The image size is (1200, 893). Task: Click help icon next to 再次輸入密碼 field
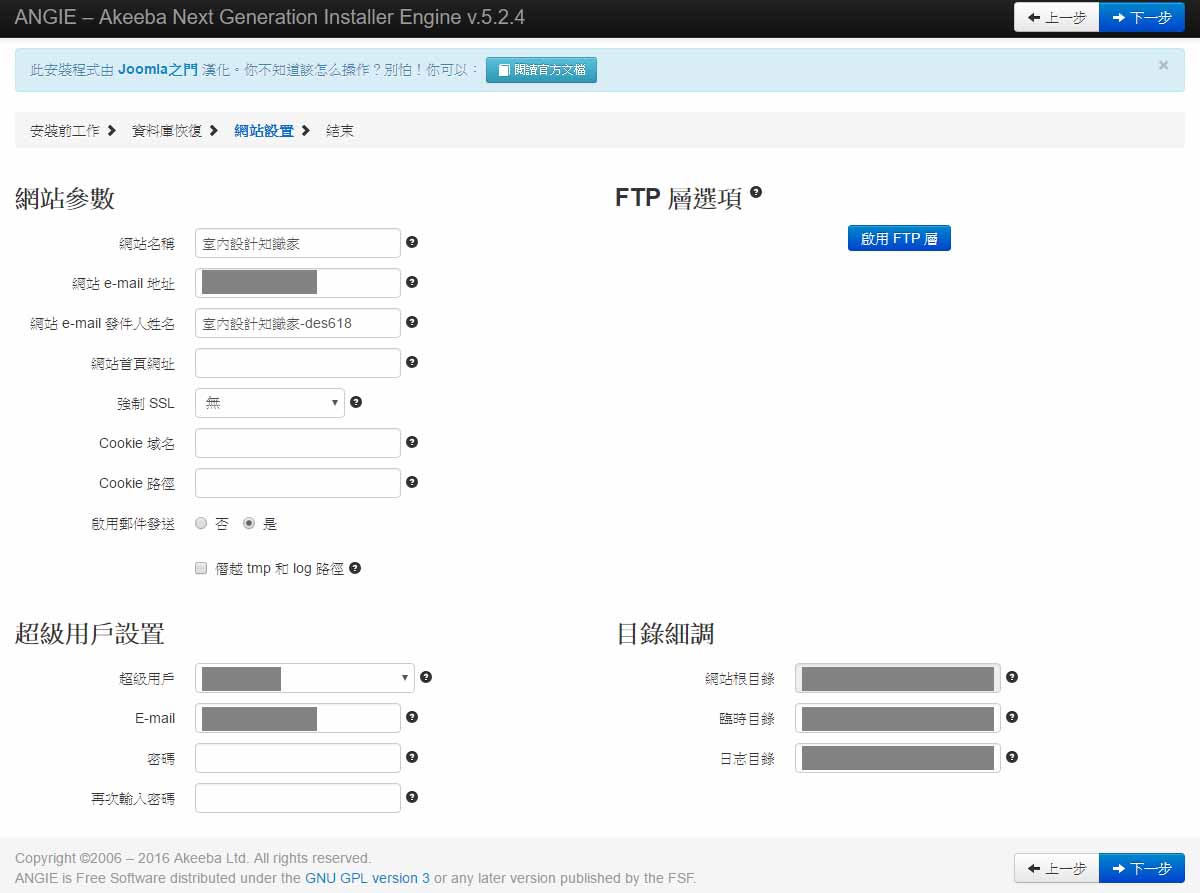(x=412, y=797)
